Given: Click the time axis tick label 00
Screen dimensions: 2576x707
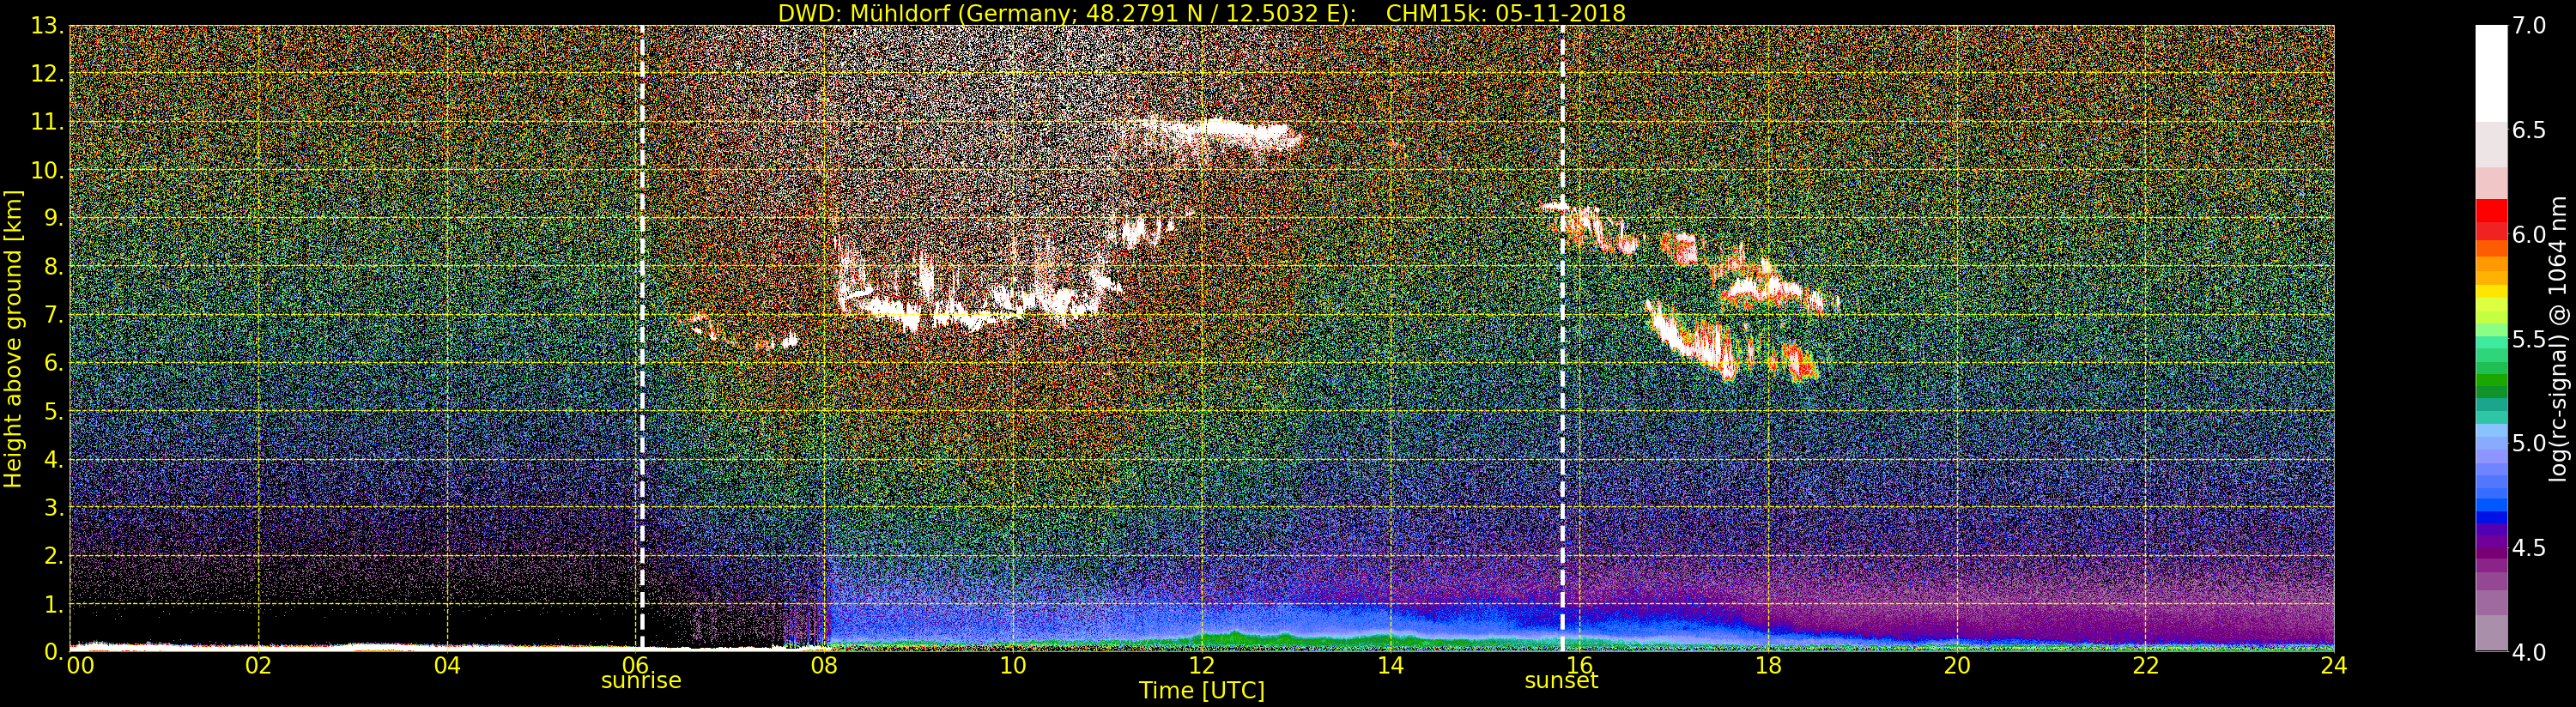Looking at the screenshot, I should tap(80, 665).
